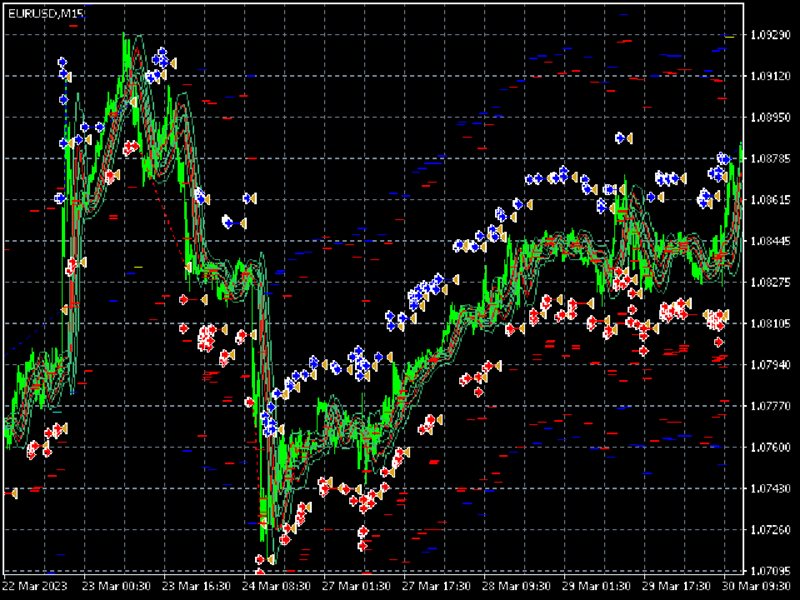
Task: Click the 1.08275 price axis label
Action: 770,282
